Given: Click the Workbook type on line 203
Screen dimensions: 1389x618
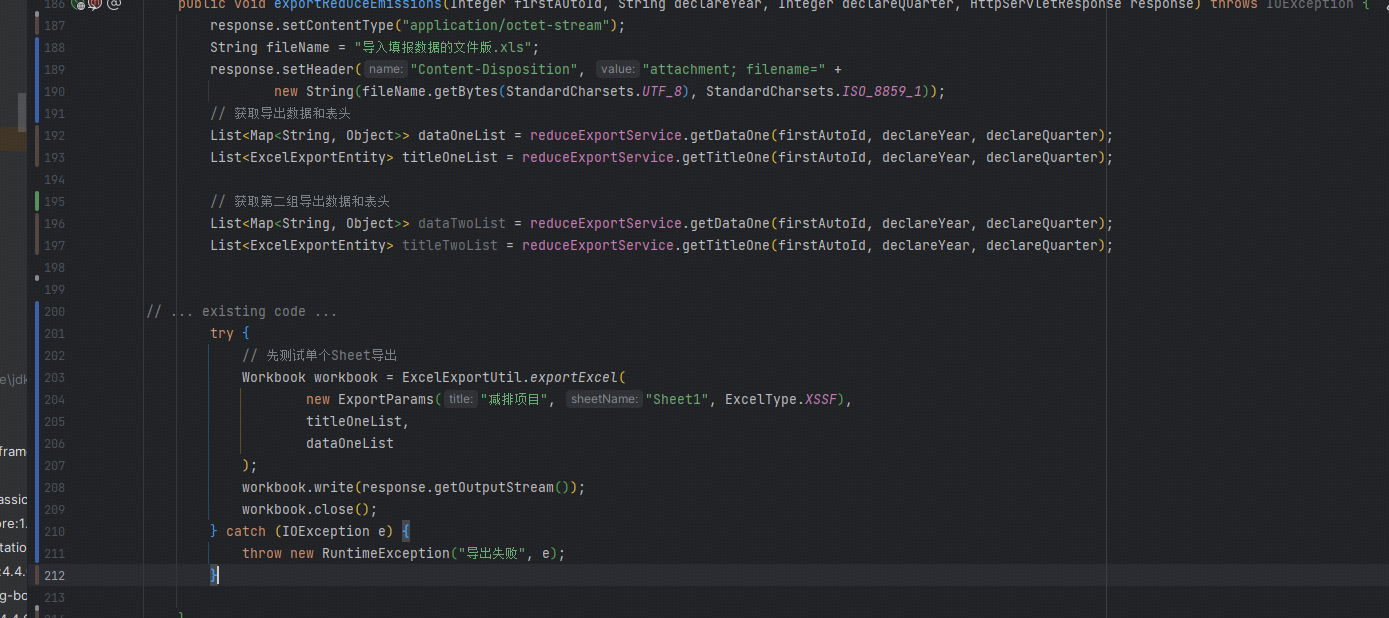Looking at the screenshot, I should (x=274, y=377).
